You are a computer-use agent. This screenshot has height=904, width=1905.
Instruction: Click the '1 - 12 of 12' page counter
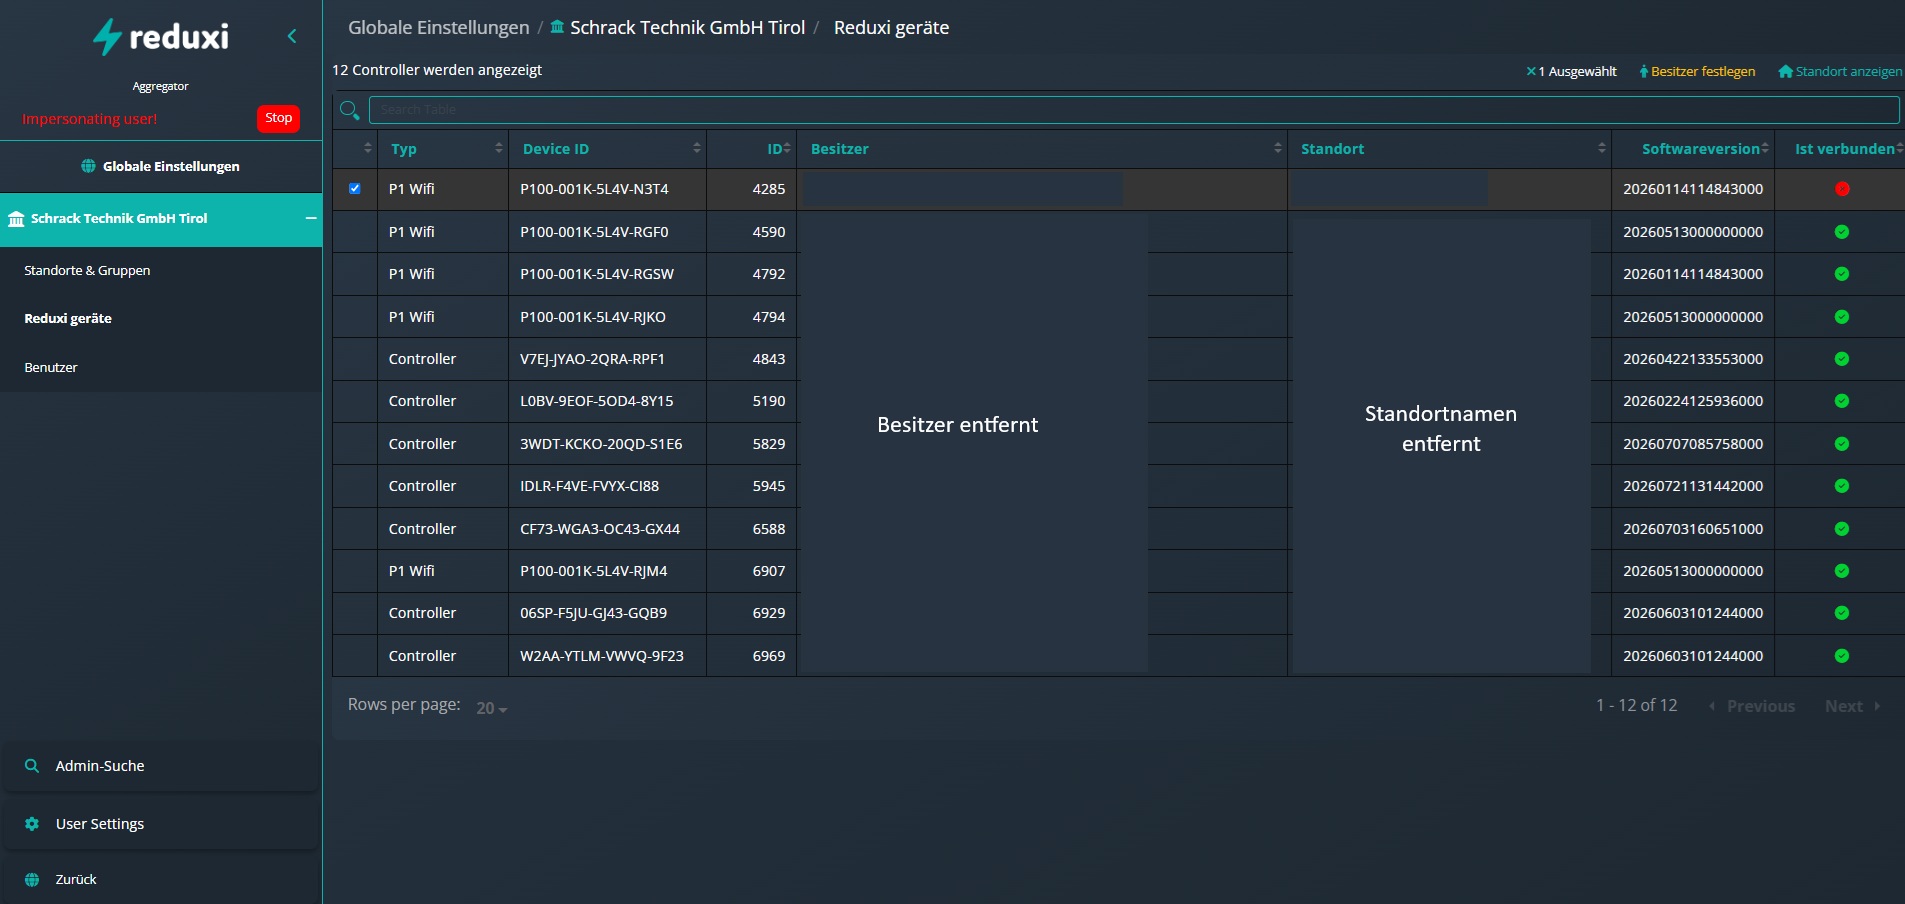pyautogui.click(x=1637, y=705)
